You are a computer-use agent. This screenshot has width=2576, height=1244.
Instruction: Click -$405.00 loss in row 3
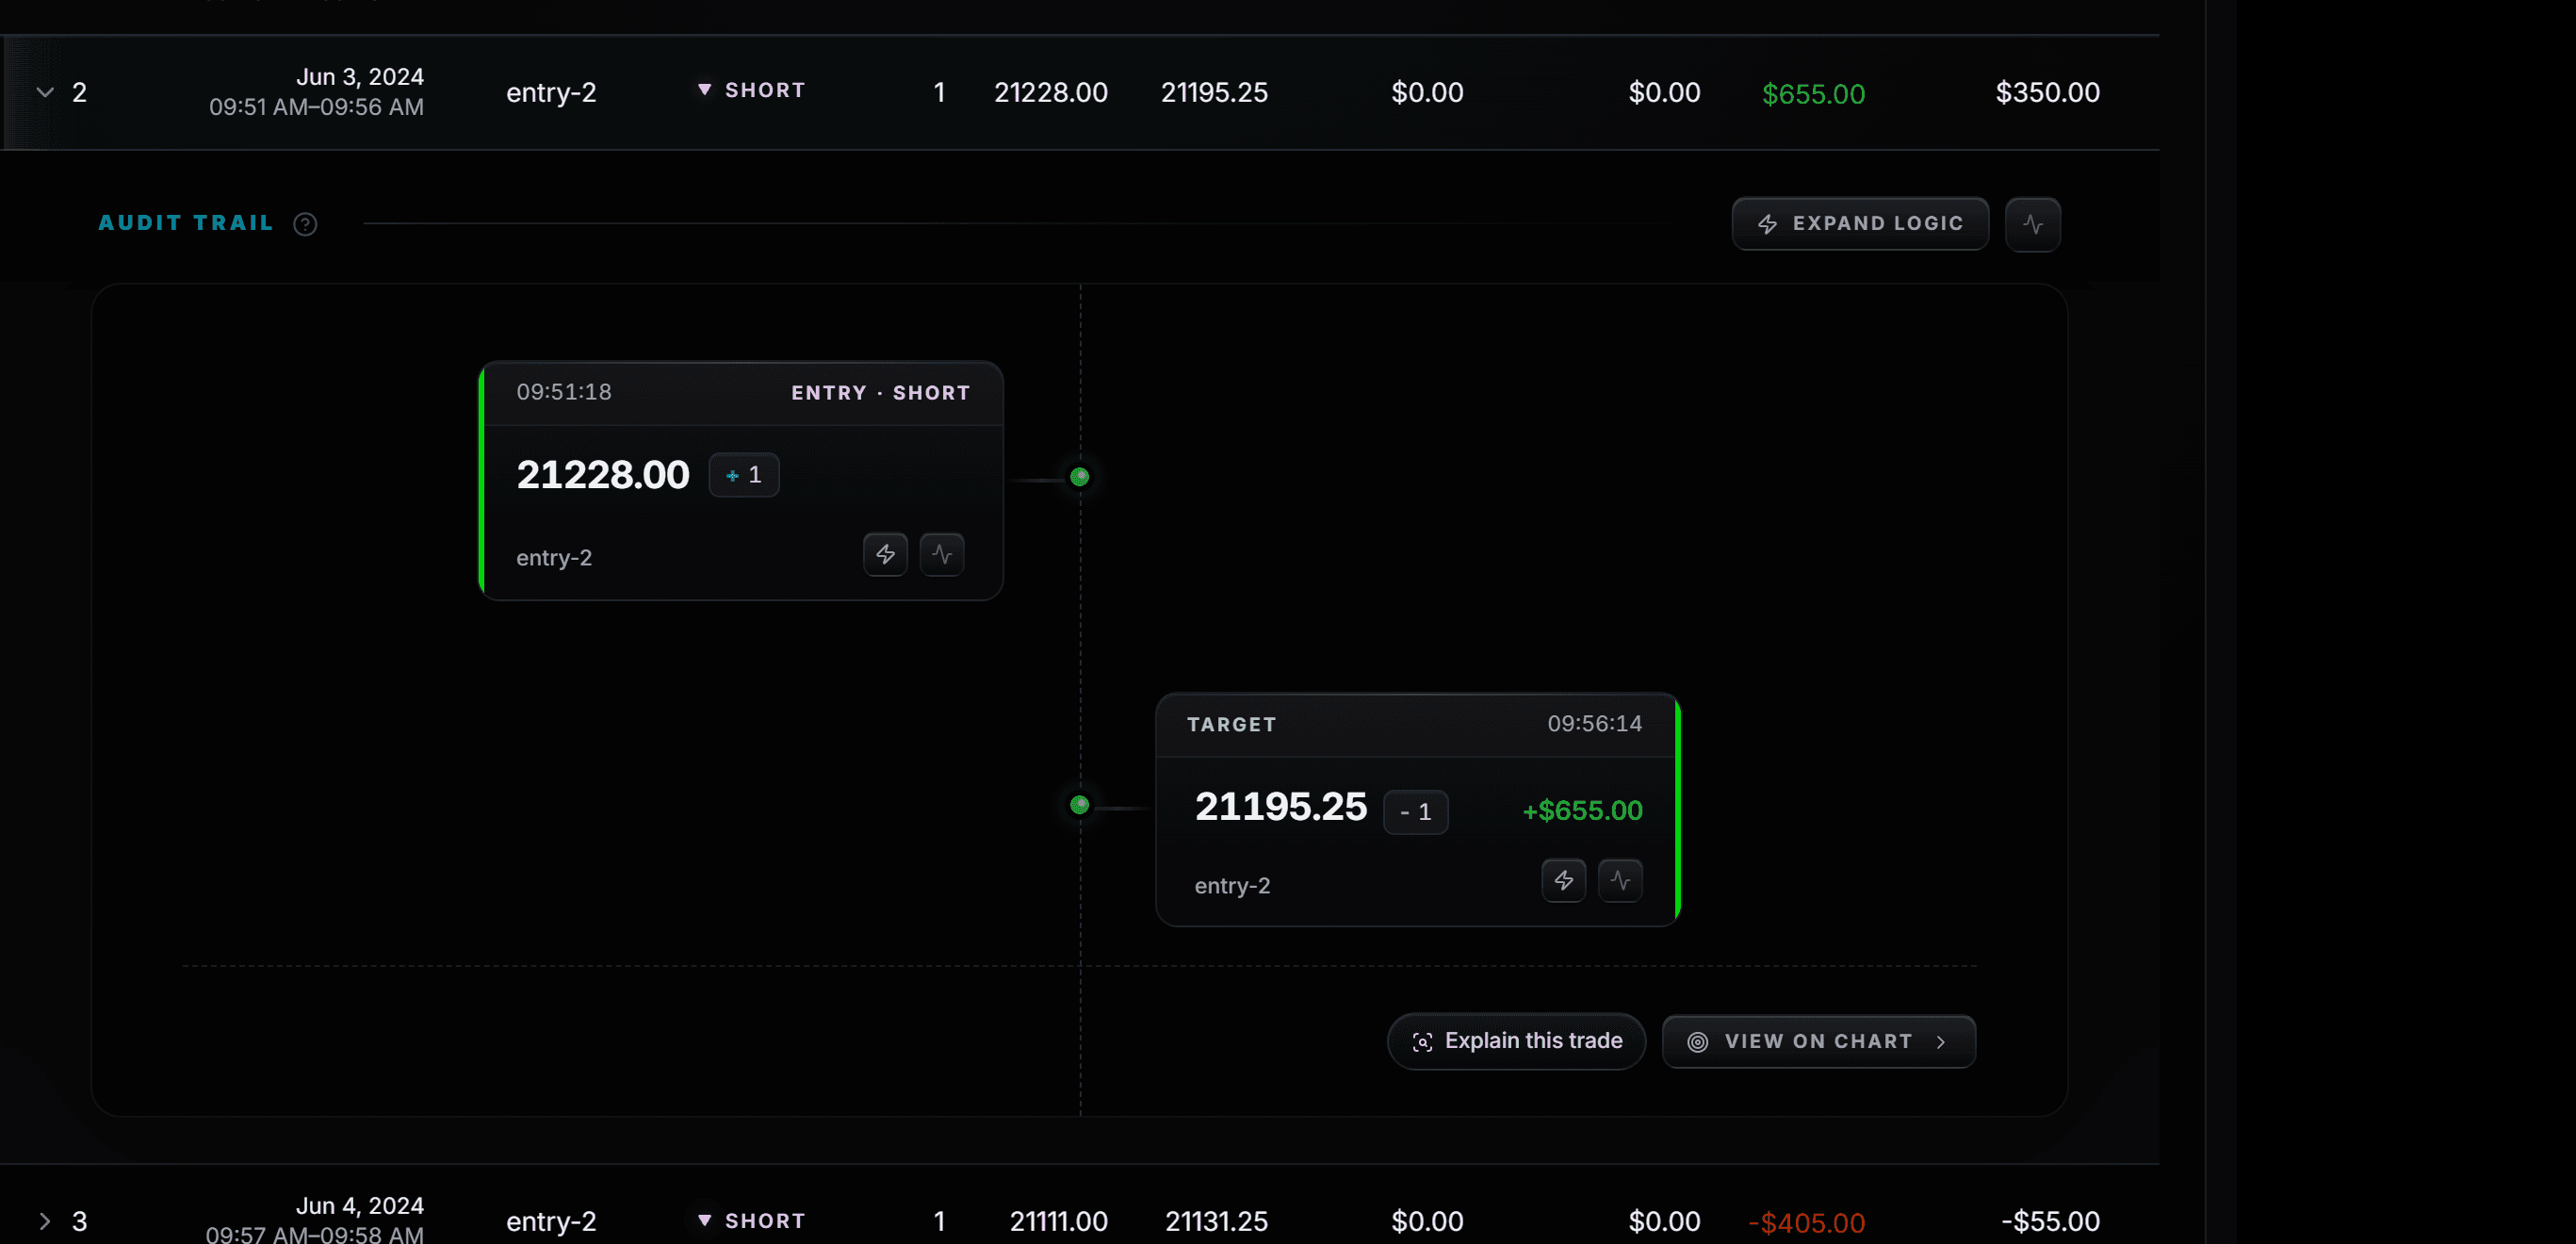[1807, 1223]
